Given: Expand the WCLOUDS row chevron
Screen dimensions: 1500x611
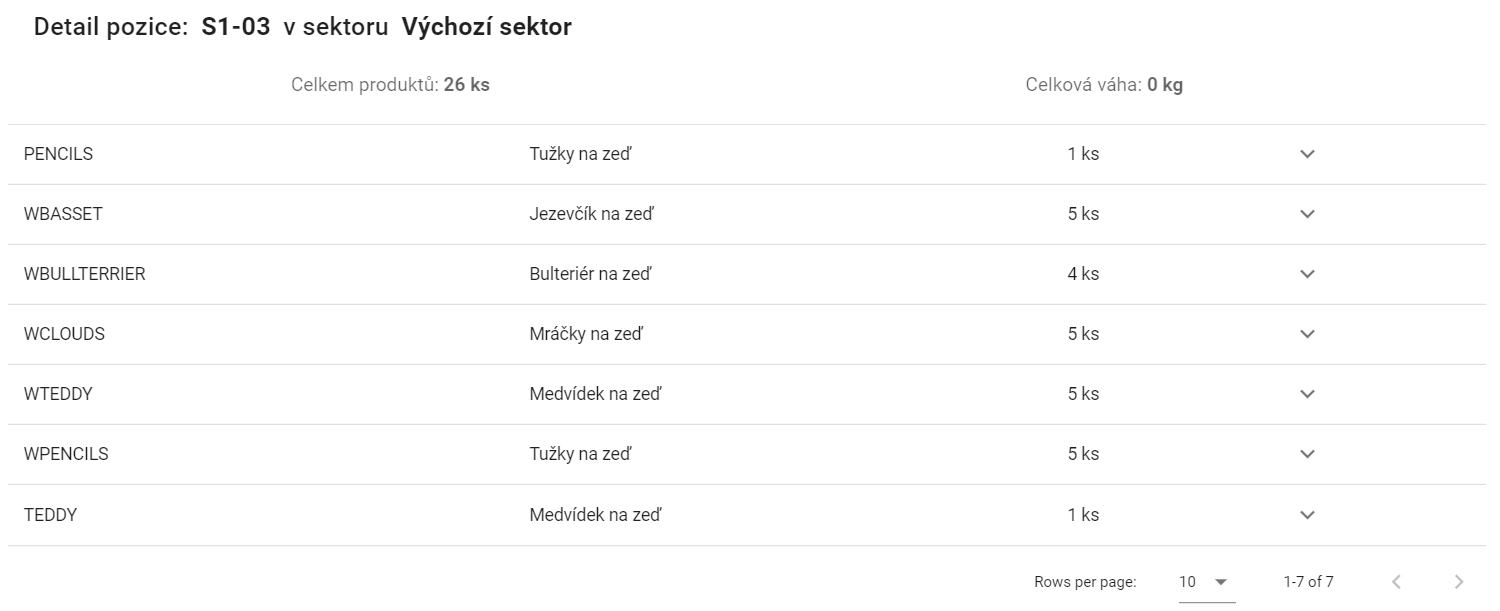Looking at the screenshot, I should click(1306, 334).
